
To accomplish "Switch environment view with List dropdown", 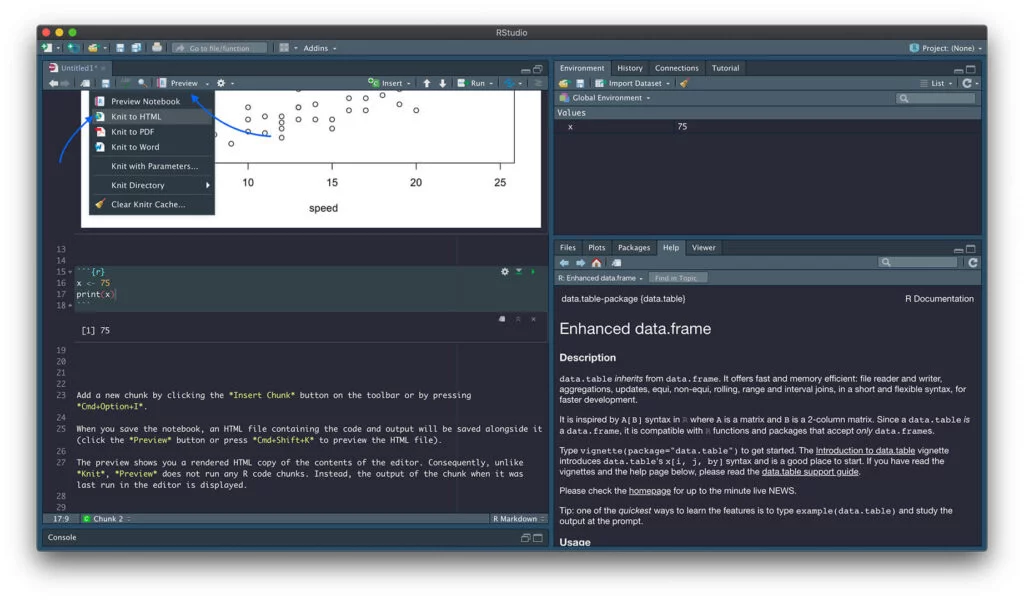I will (x=936, y=83).
